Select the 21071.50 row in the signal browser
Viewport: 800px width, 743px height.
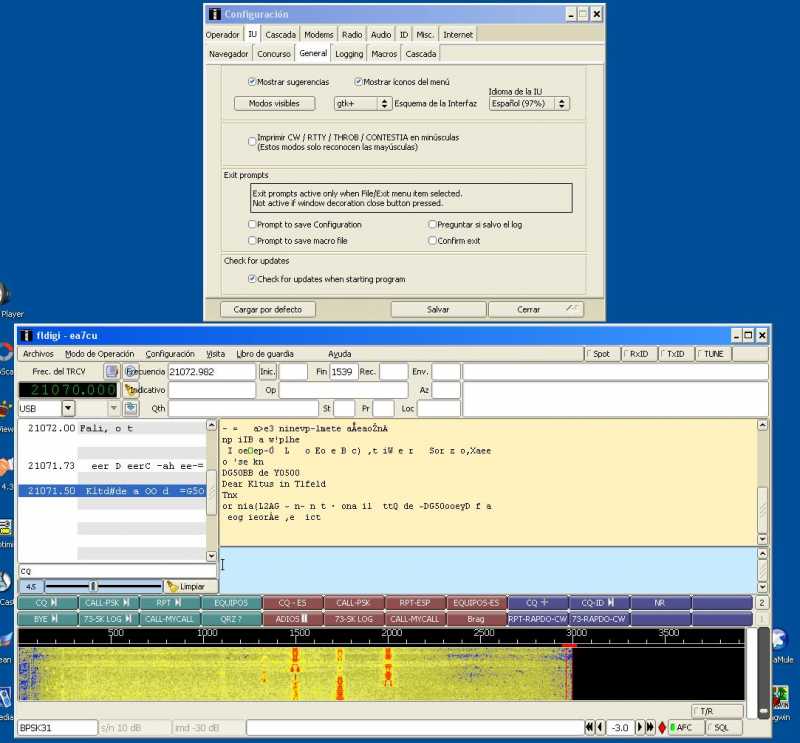click(x=112, y=491)
